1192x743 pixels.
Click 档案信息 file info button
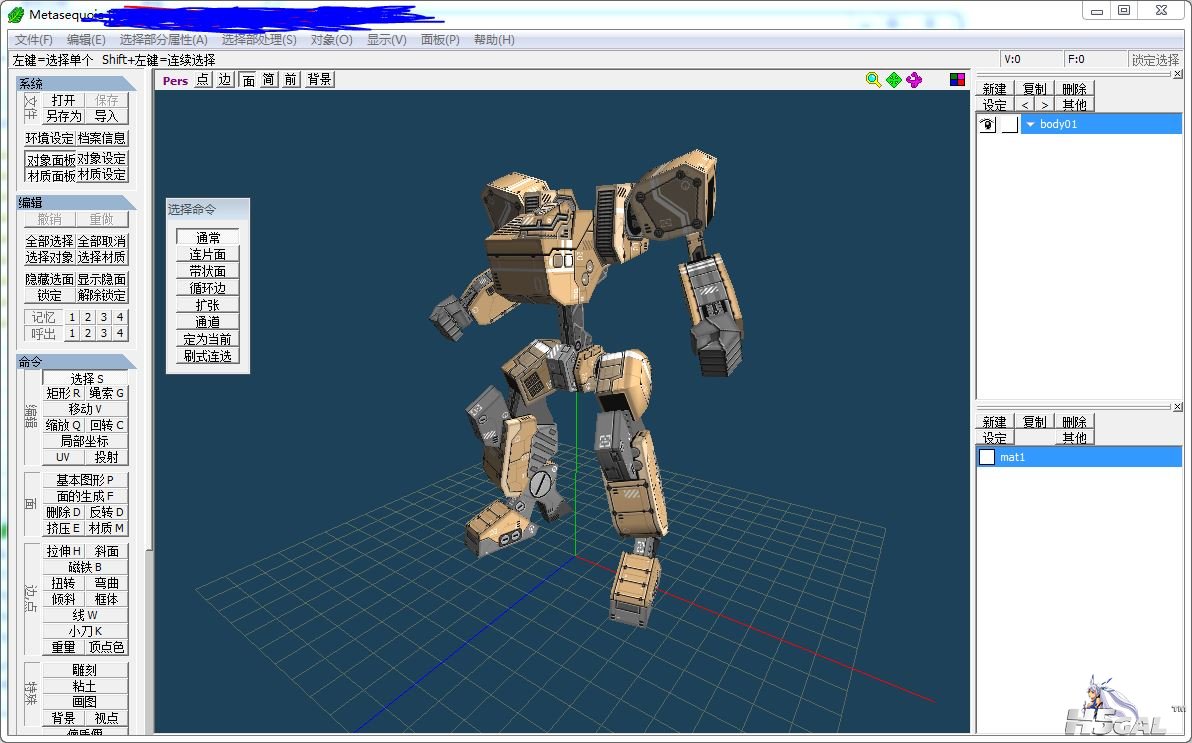coord(102,138)
